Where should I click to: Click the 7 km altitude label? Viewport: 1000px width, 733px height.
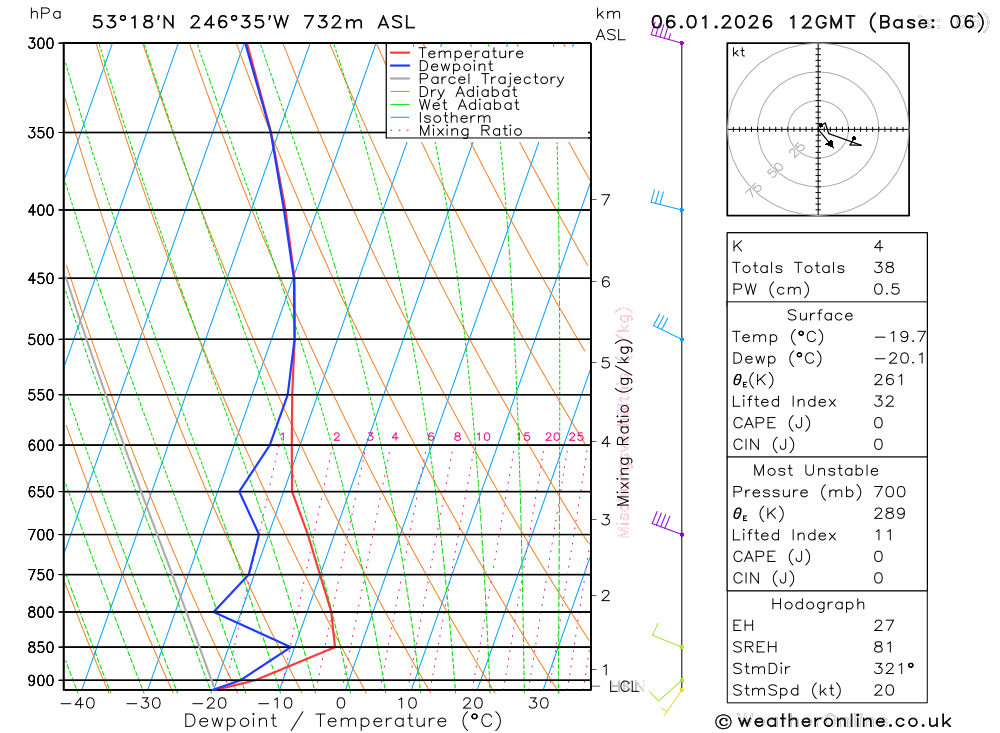606,200
